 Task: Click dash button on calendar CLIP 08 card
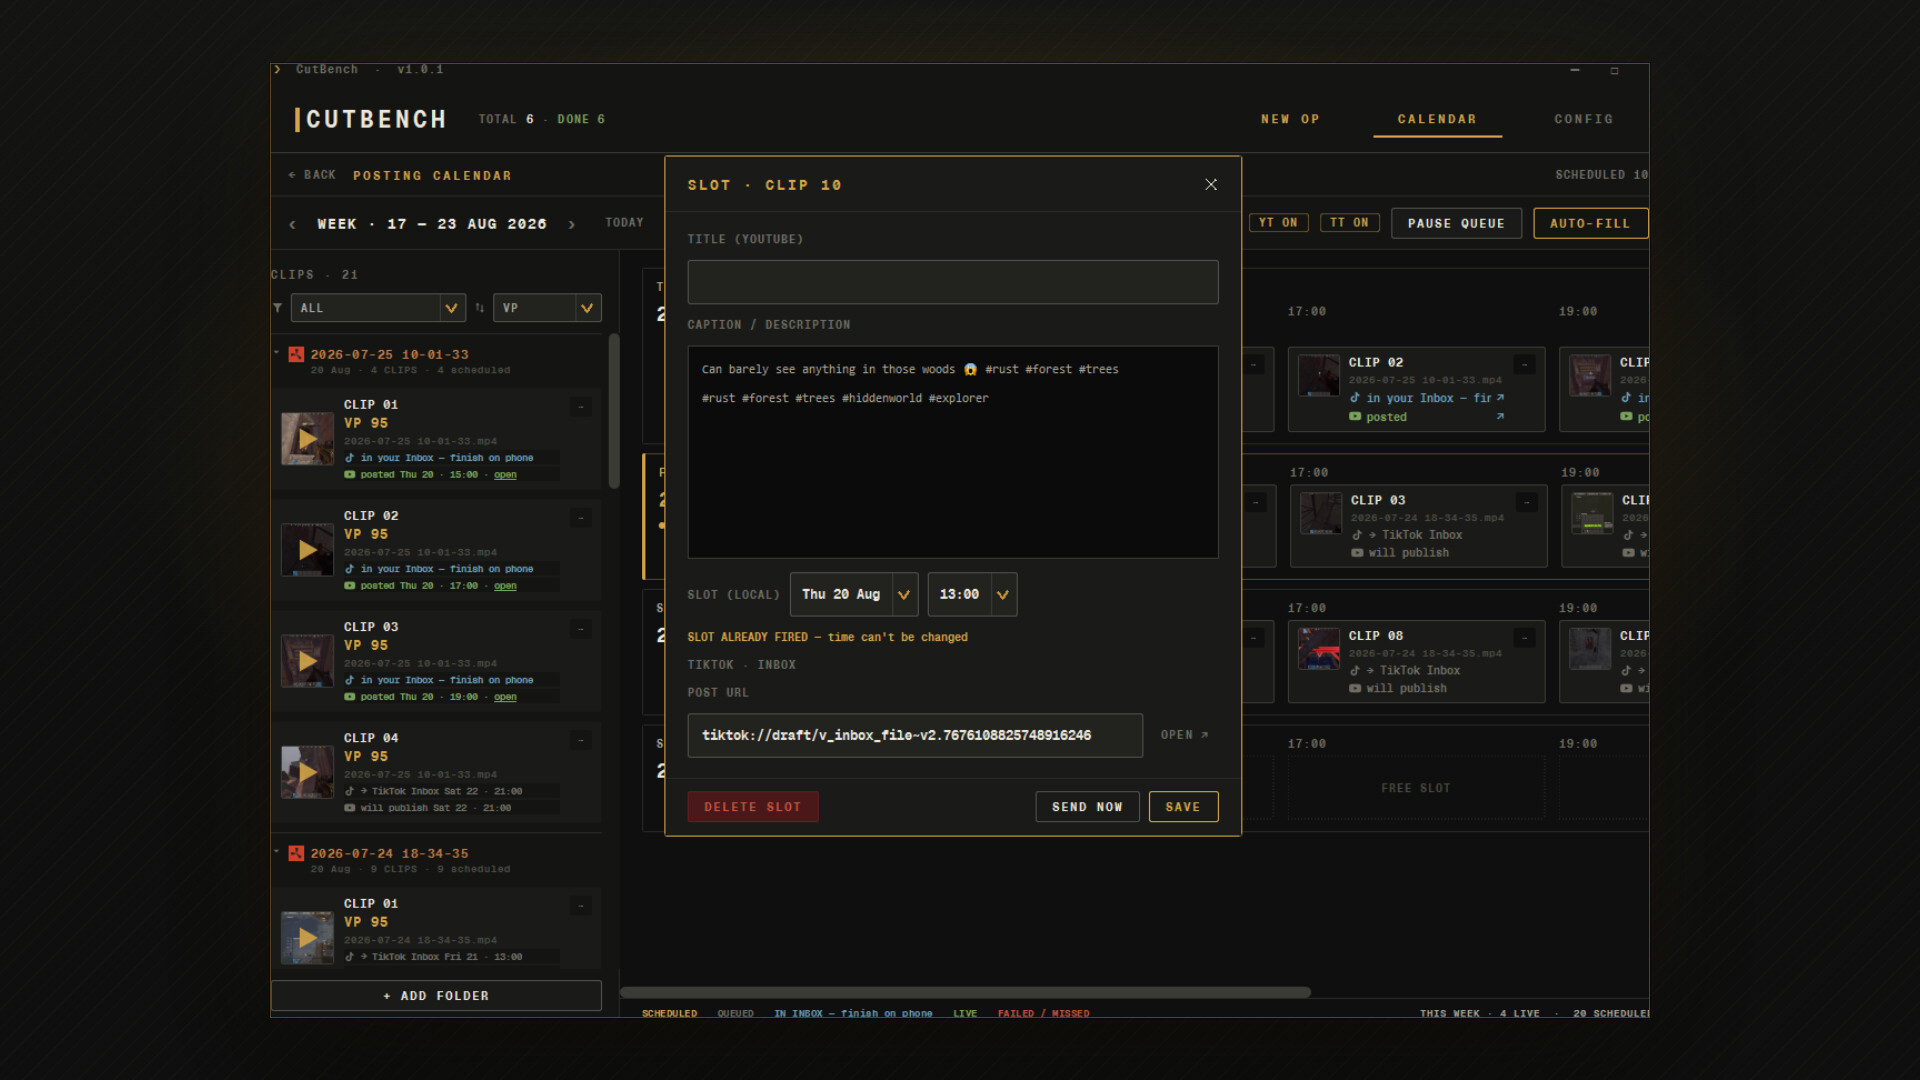1524,638
